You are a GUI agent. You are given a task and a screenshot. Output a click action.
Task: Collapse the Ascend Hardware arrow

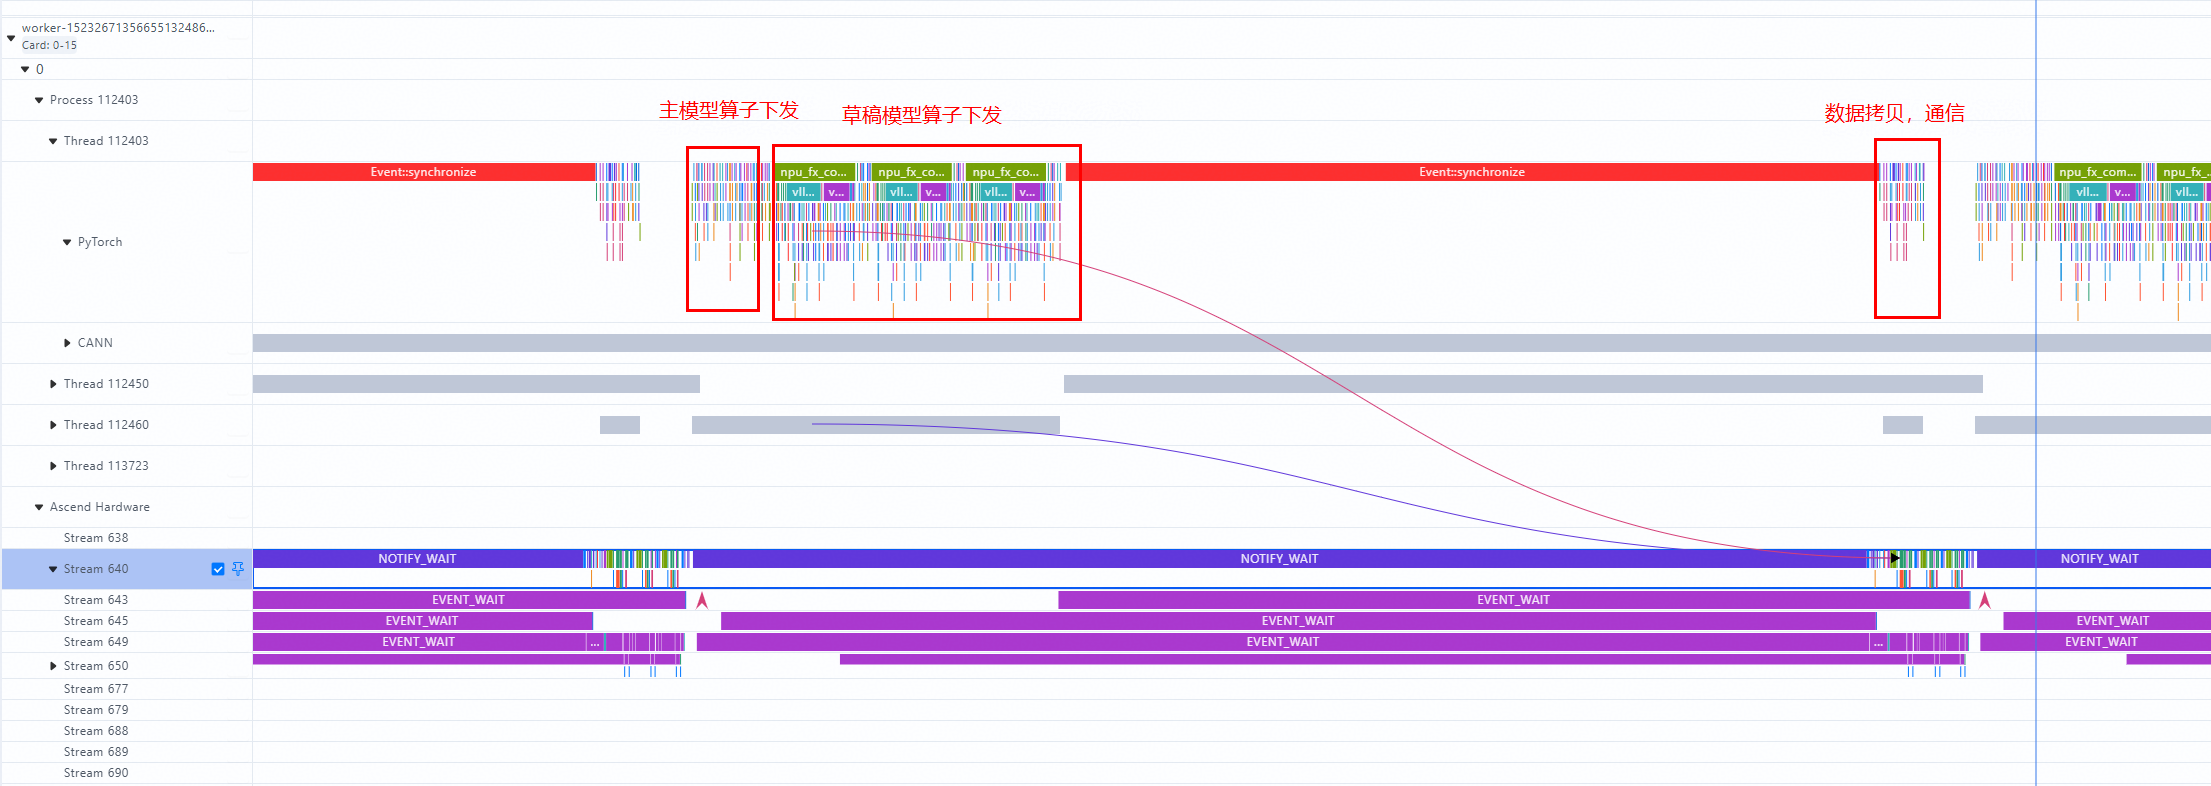click(39, 507)
